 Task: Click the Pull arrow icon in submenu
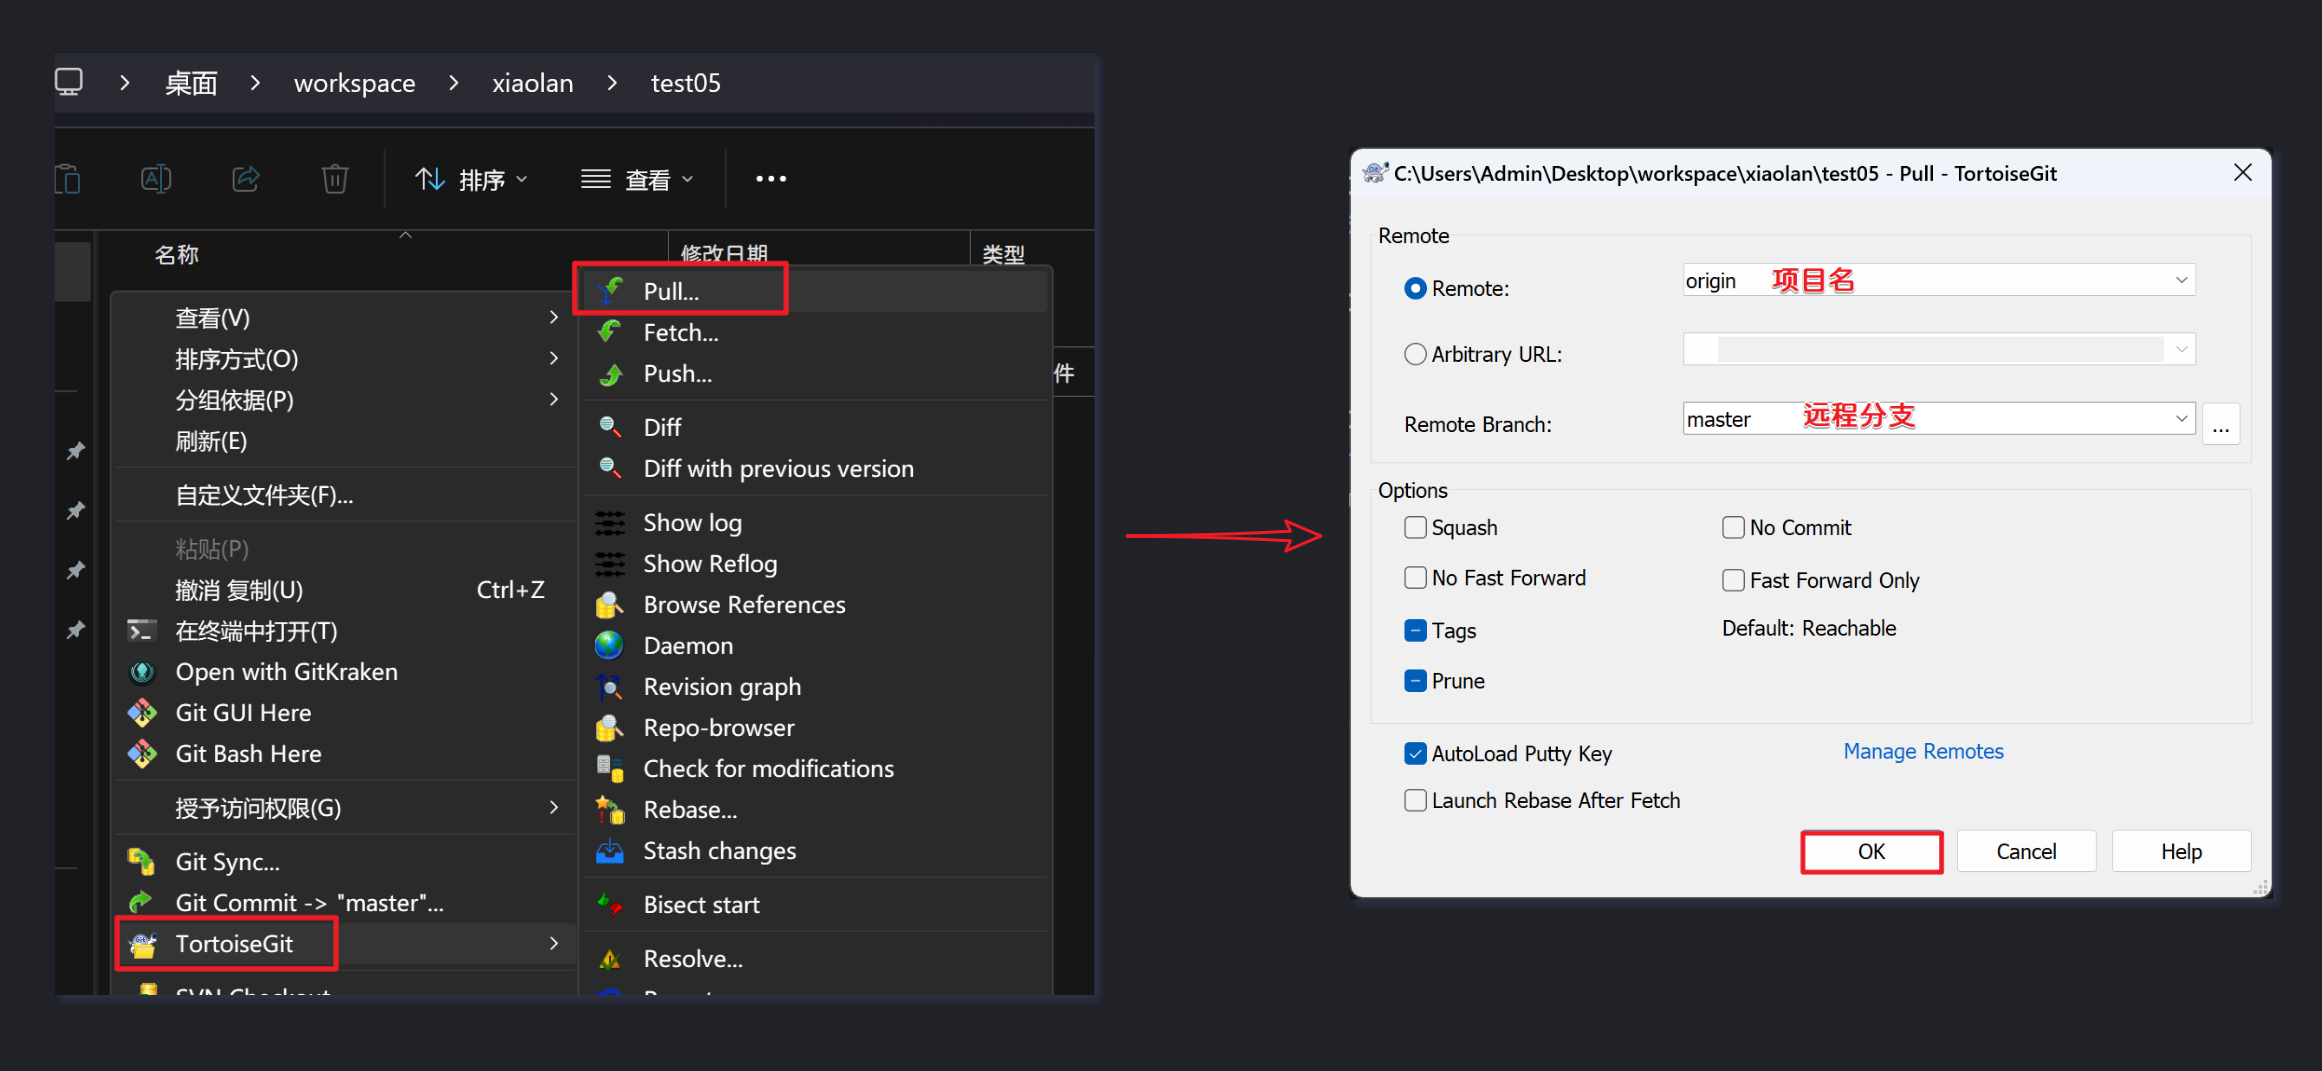(x=610, y=291)
